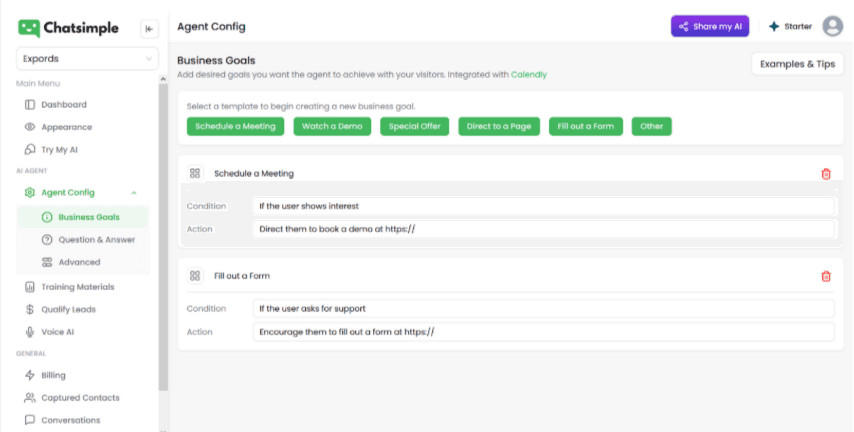Click the Agent Config menu label
Screen dimensions: 854x432
pyautogui.click(x=68, y=192)
